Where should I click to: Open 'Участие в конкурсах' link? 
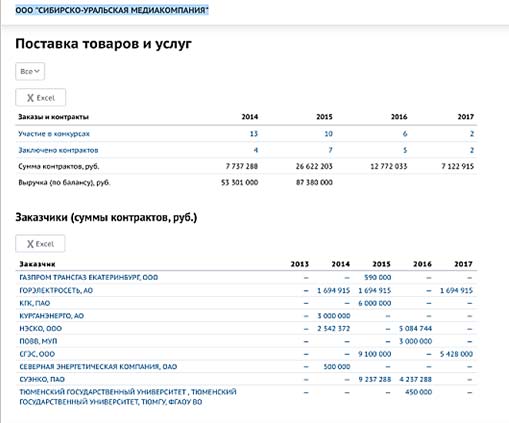pyautogui.click(x=54, y=134)
